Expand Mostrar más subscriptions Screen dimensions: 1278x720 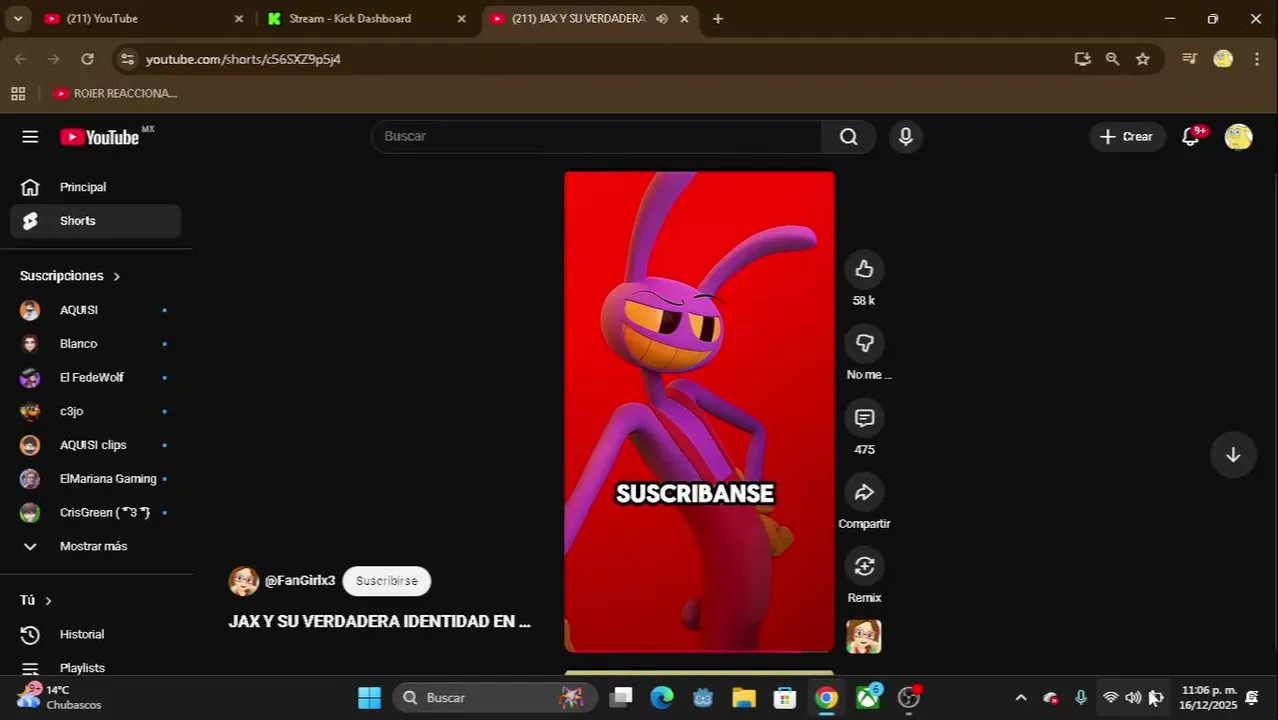coord(96,546)
